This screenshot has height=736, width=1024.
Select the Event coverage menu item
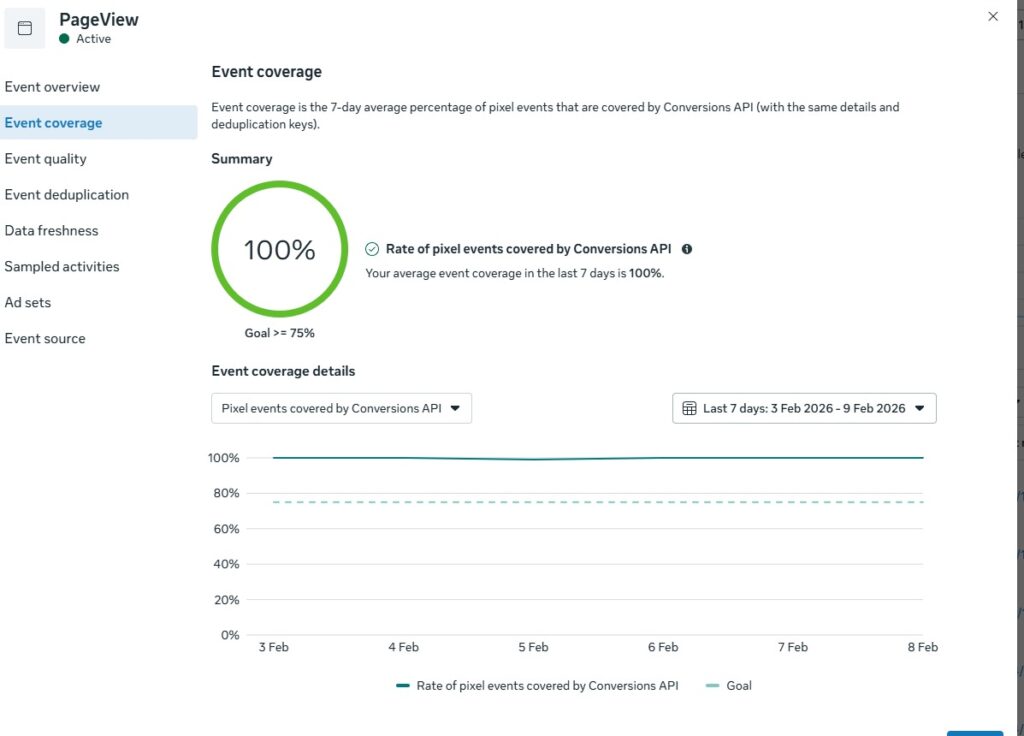pos(54,123)
